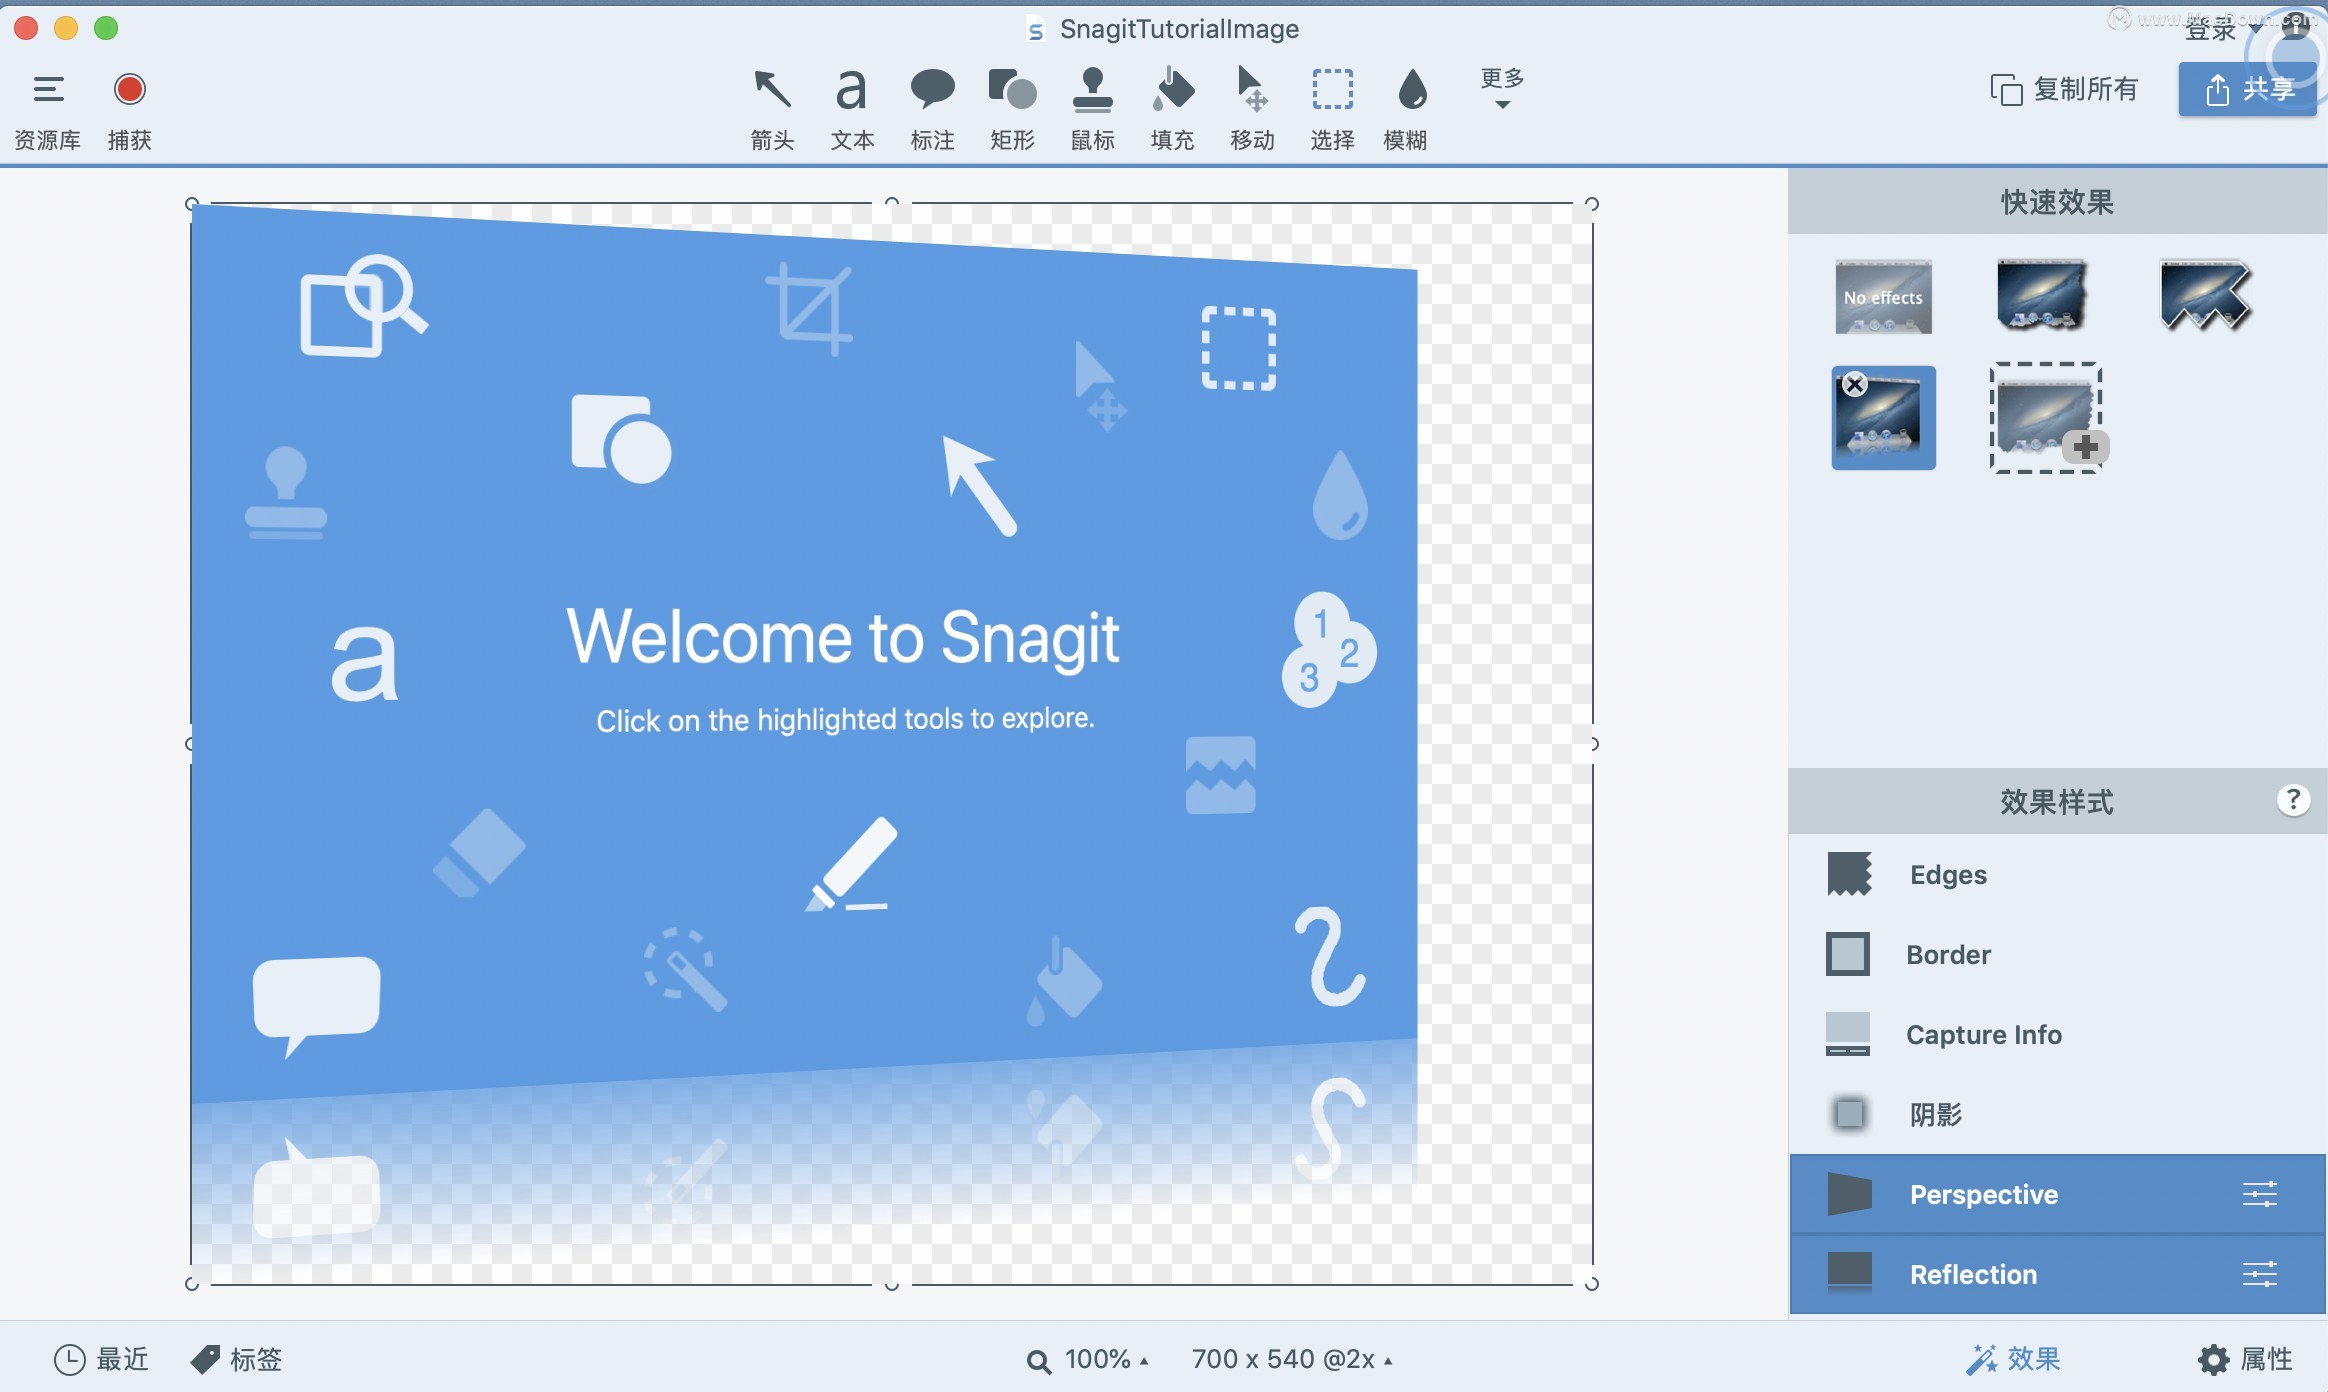This screenshot has width=2328, height=1392.
Task: Apply the No effects quick effect thumbnail
Action: (x=1883, y=296)
